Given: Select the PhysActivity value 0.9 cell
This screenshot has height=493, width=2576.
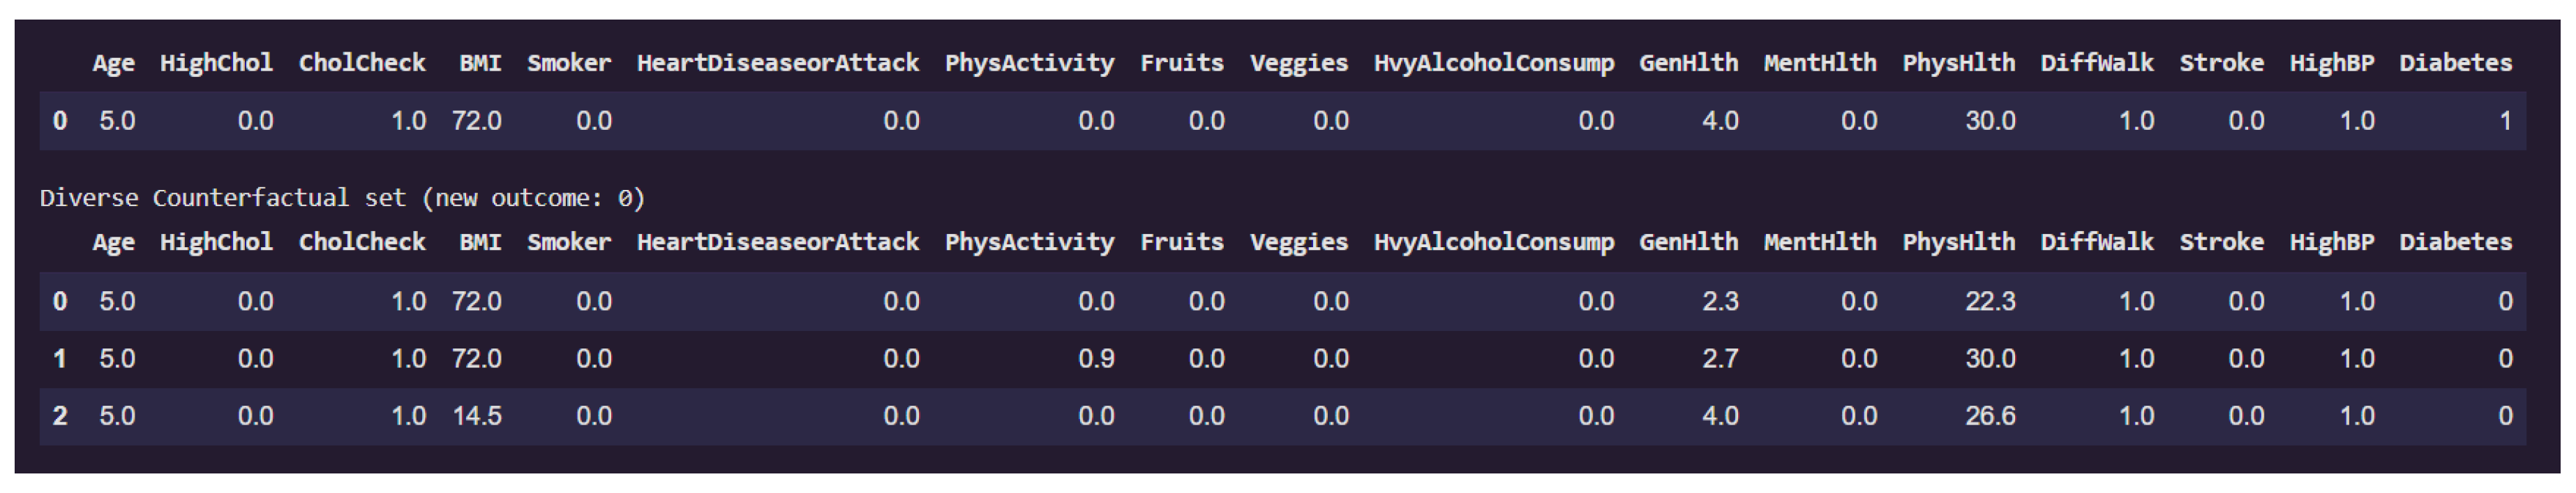Looking at the screenshot, I should click(x=1096, y=359).
